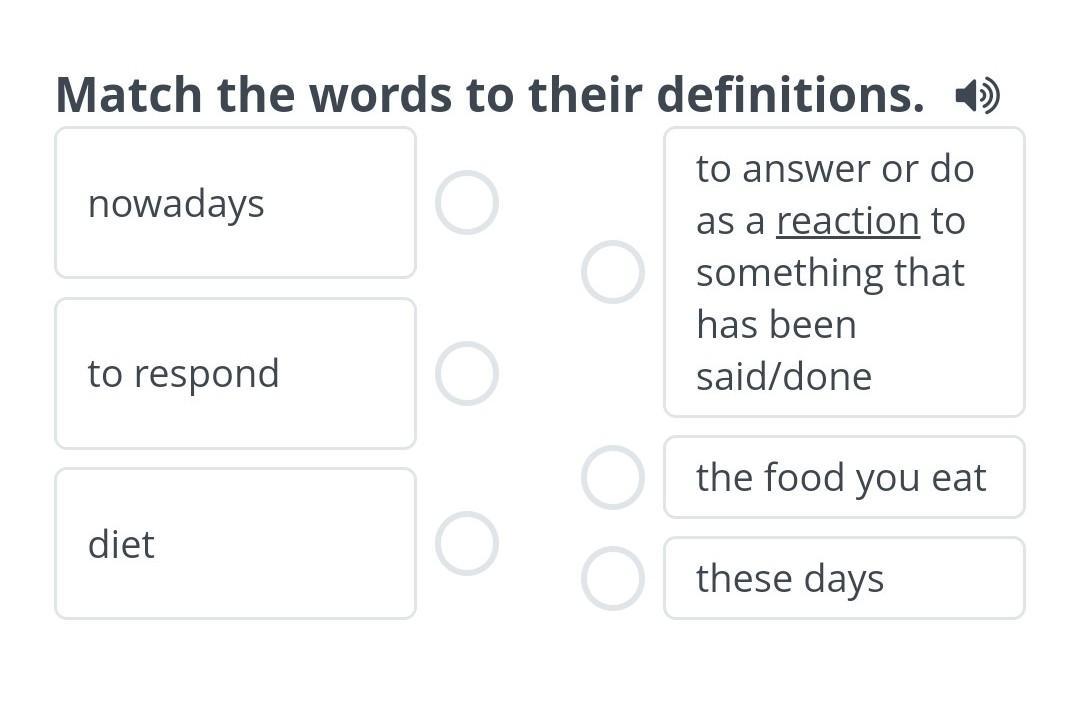Select the connector circle beside 'diet'
Image resolution: width=1069 pixels, height=717 pixels.
tap(467, 543)
